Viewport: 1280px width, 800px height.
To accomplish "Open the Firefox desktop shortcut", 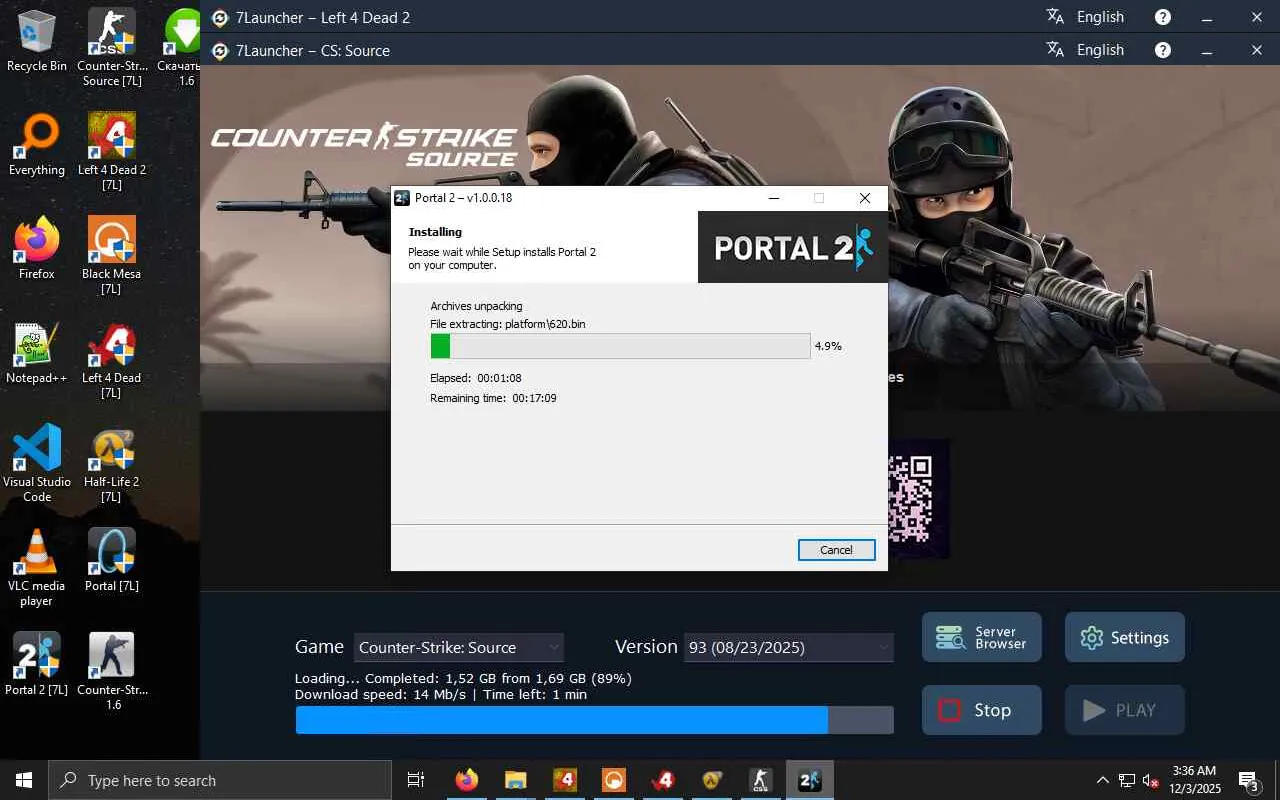I will pos(37,249).
